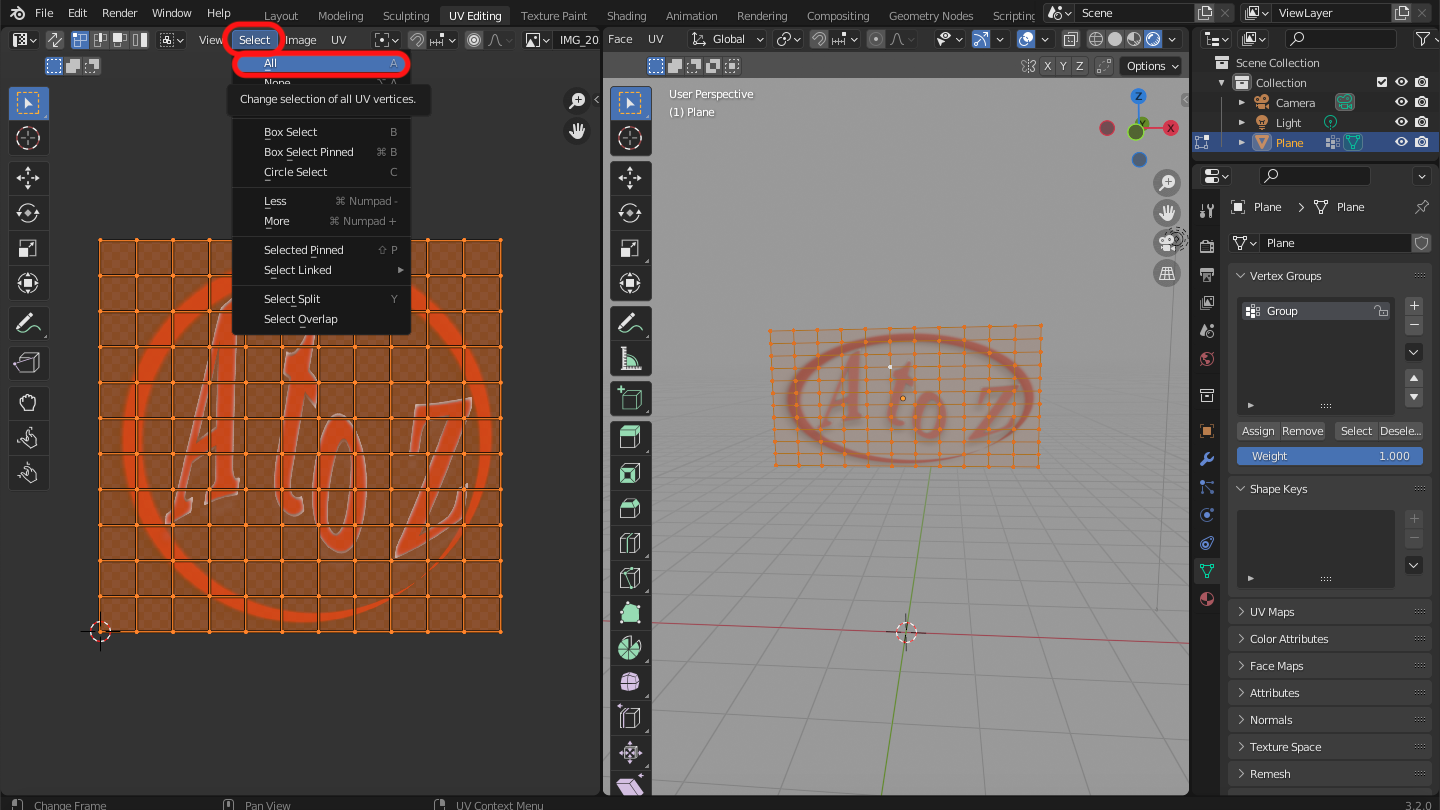Open UV editor type dropdown

pos(24,40)
